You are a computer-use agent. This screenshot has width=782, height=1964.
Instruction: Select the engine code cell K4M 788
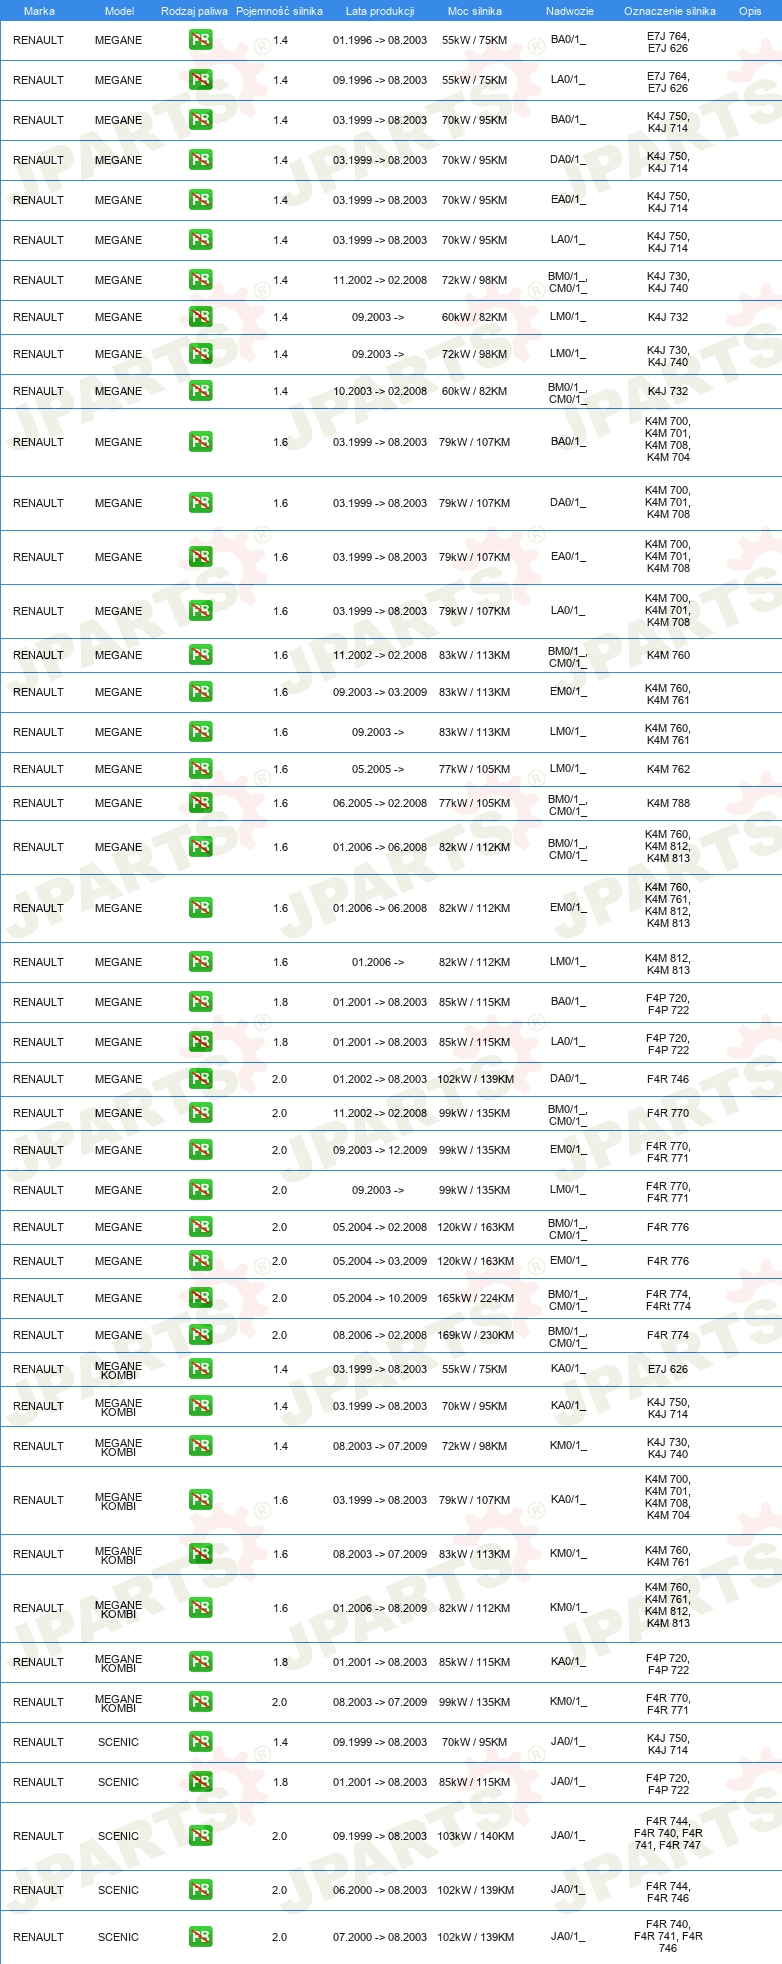coord(668,803)
